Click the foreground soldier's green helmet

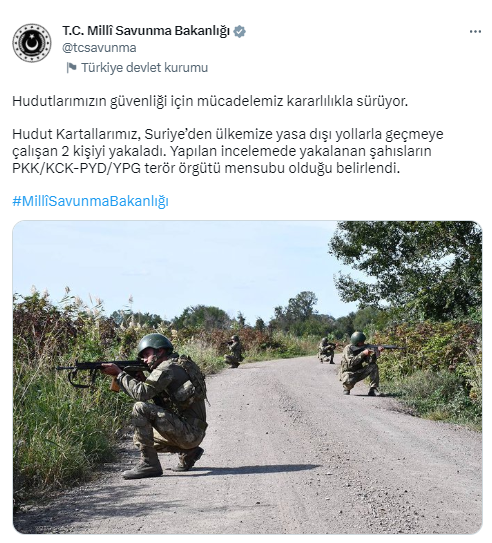[x=155, y=344]
